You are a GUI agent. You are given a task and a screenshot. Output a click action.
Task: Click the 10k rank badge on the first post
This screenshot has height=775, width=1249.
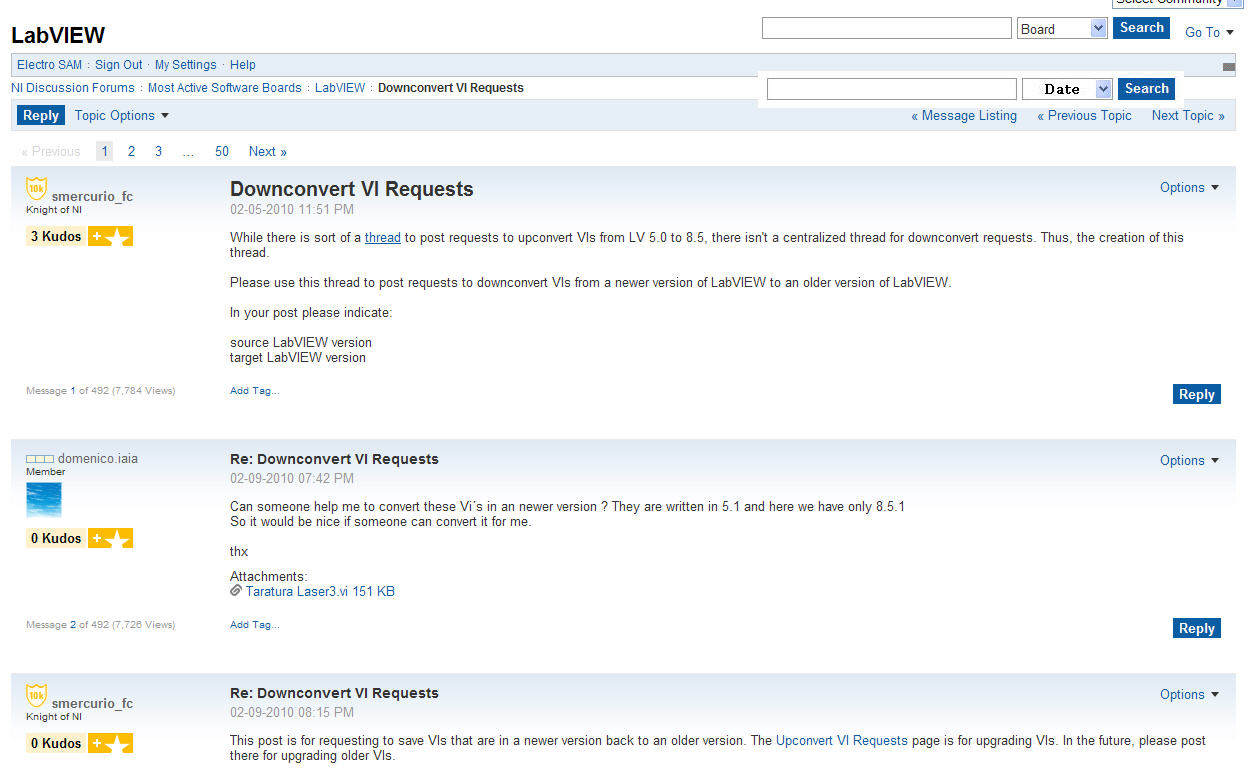(x=37, y=188)
